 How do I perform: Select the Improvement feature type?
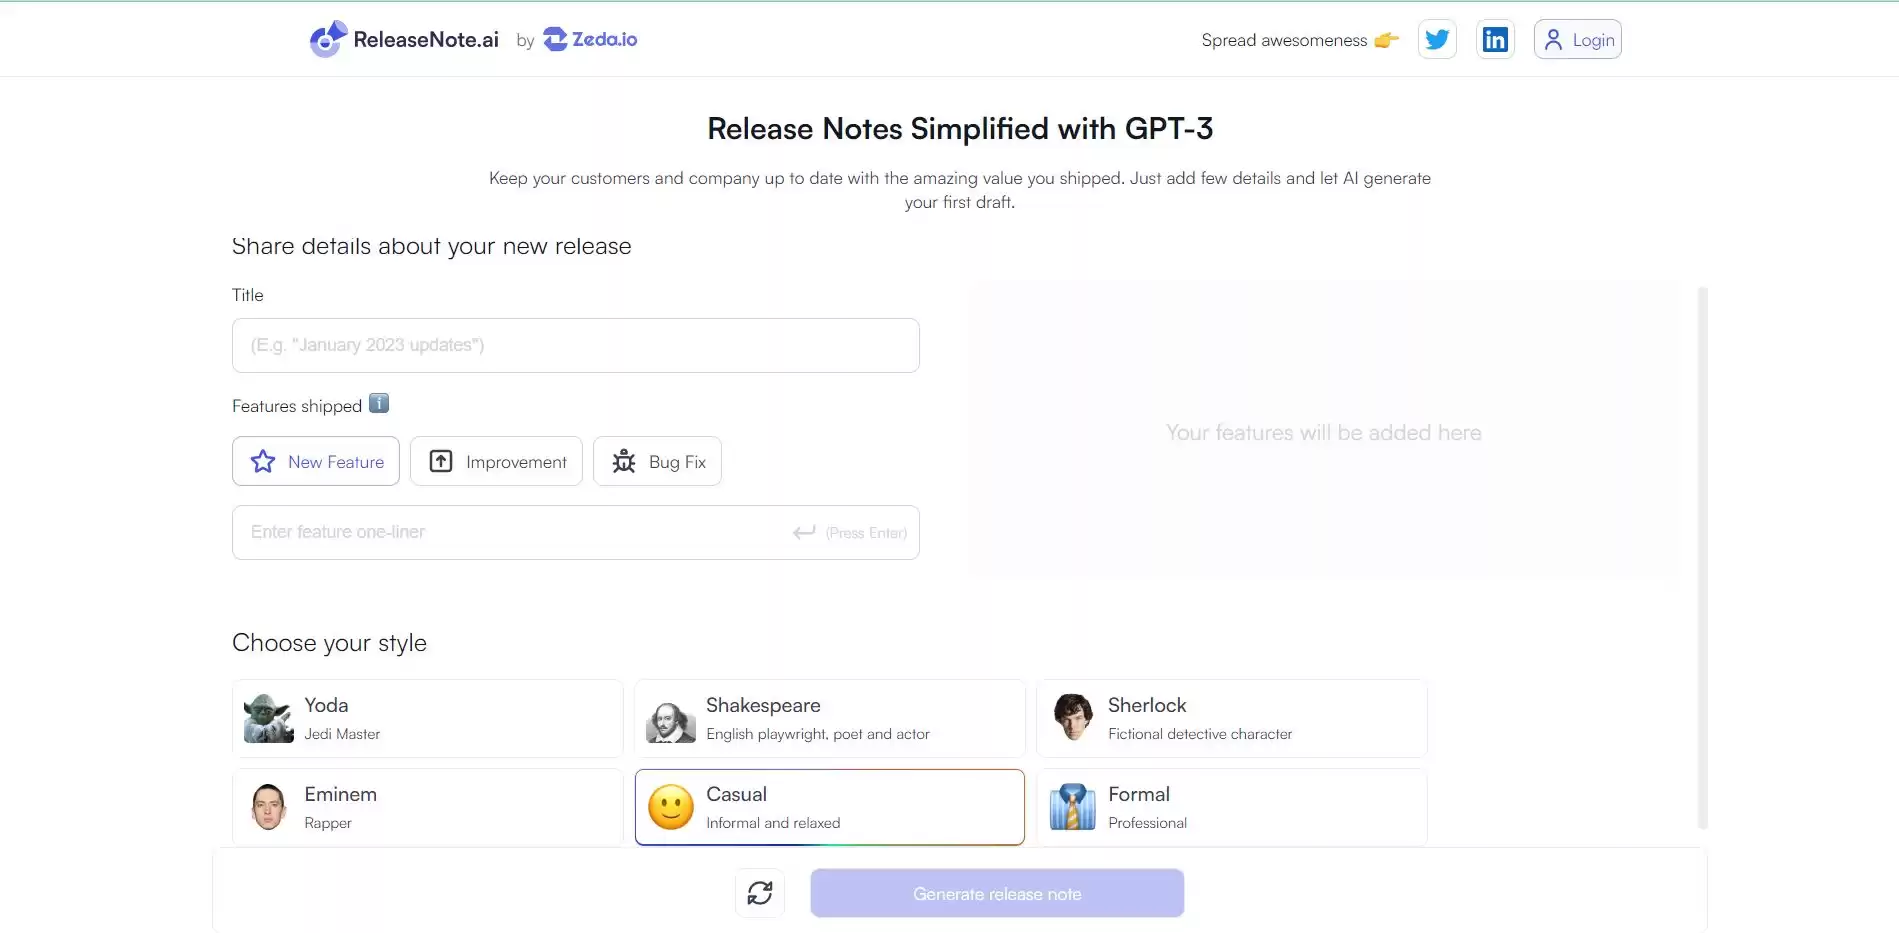tap(495, 461)
